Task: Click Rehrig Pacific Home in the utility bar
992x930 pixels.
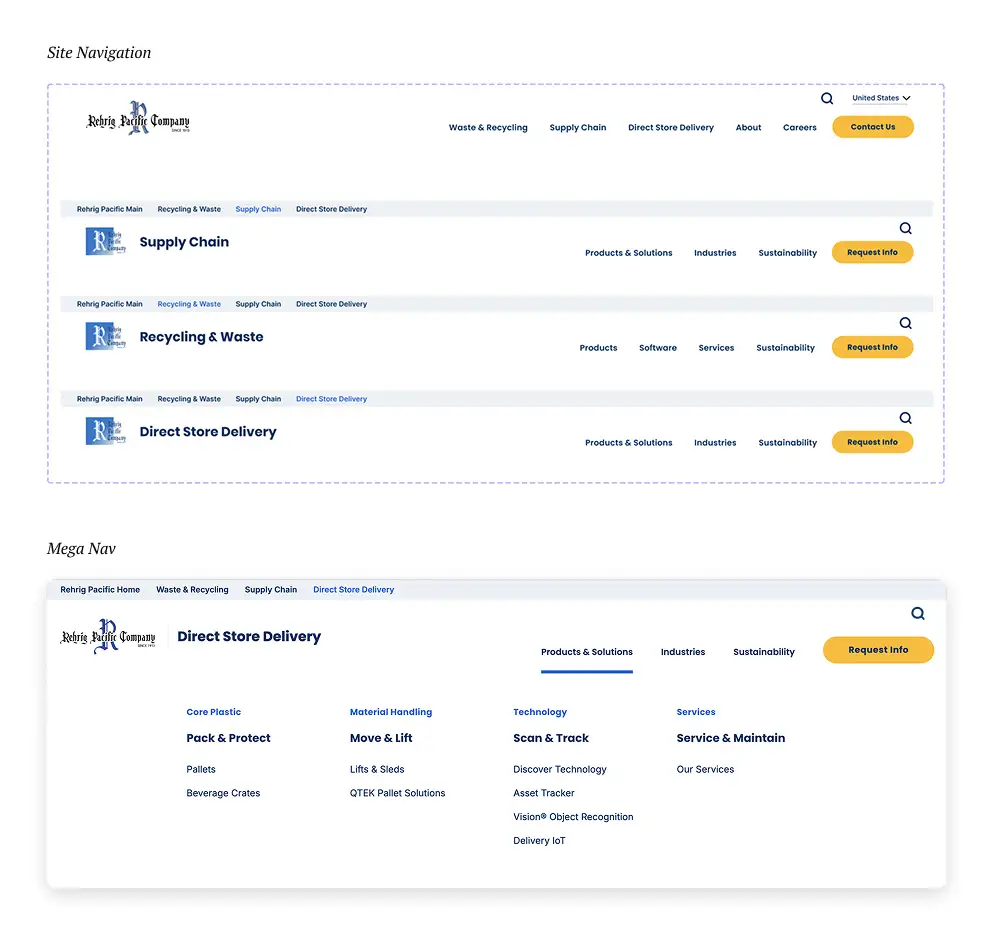Action: click(99, 590)
